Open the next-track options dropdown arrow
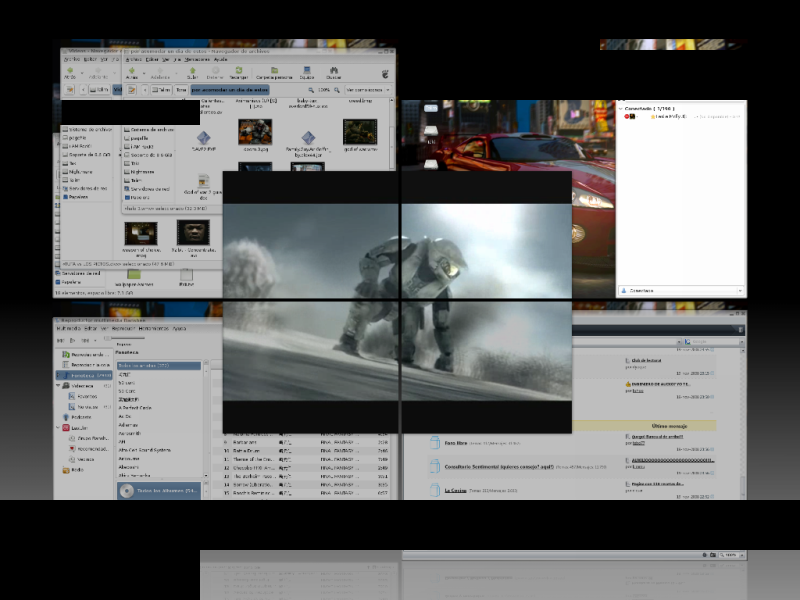 pyautogui.click(x=95, y=340)
